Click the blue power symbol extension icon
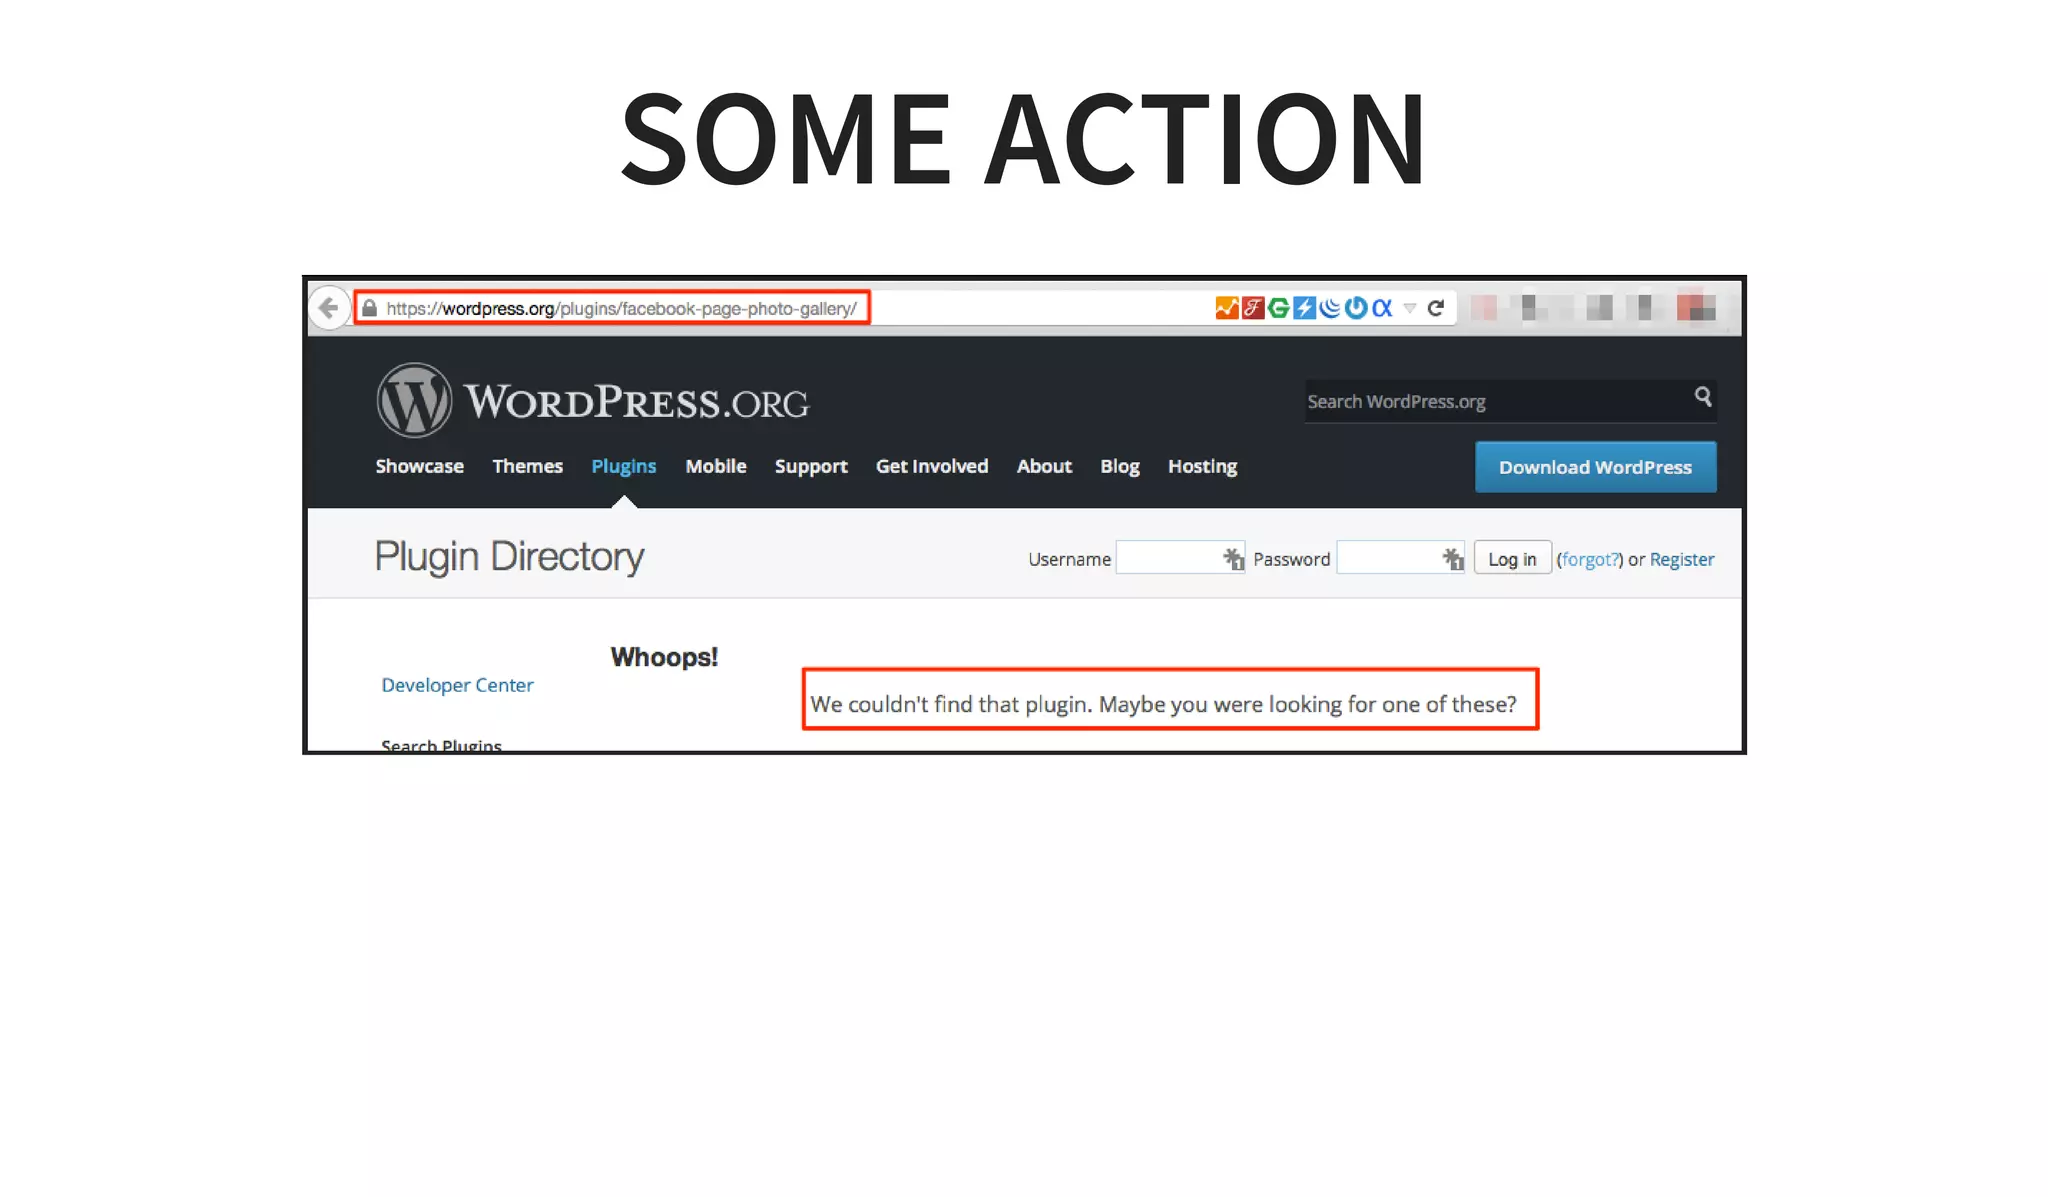2048x1197 pixels. [1355, 308]
